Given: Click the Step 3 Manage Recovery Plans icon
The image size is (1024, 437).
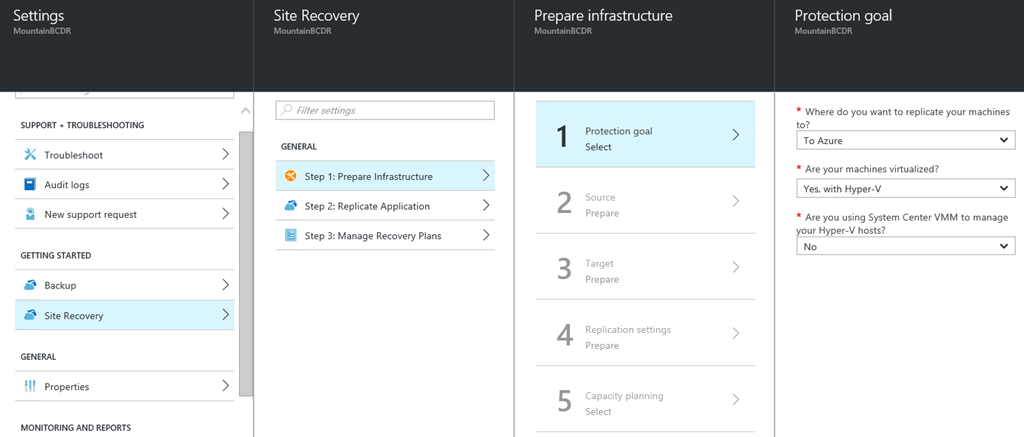Looking at the screenshot, I should tap(291, 235).
